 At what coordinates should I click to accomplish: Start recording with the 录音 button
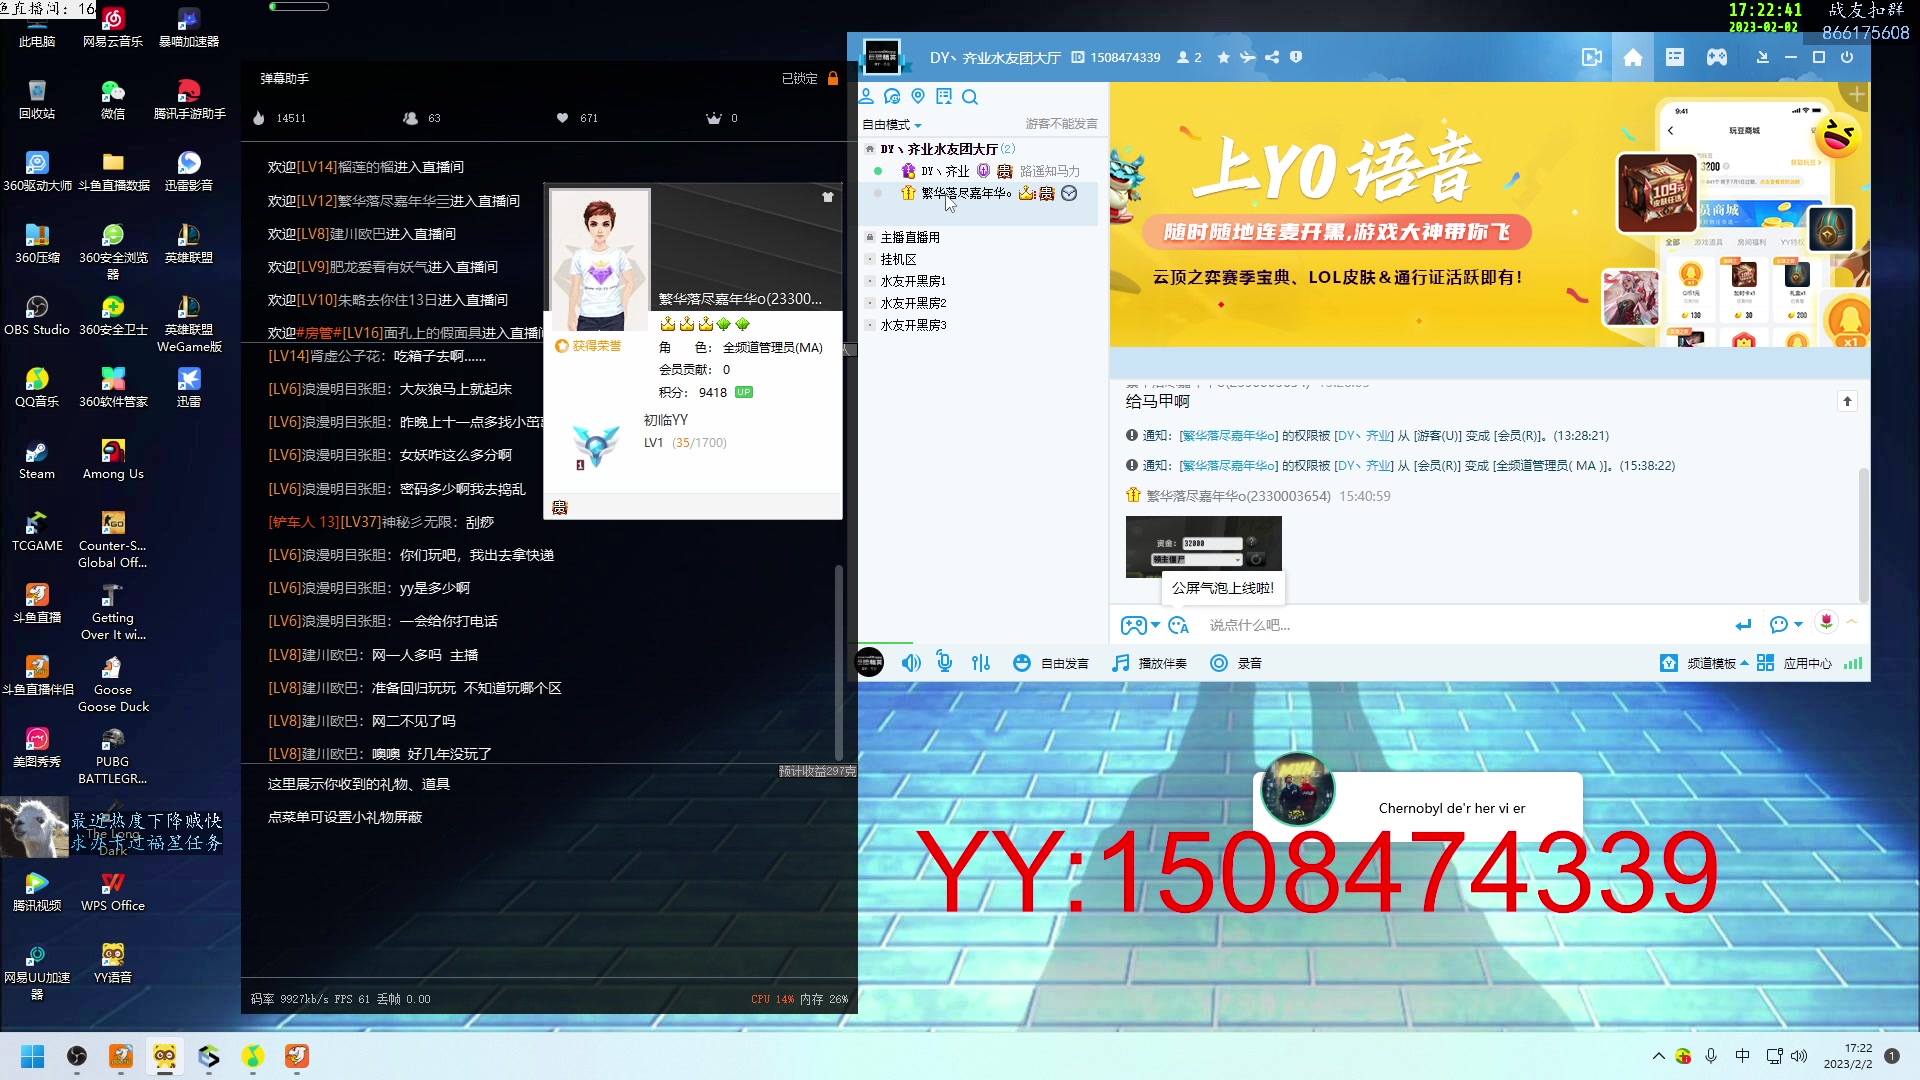(1236, 663)
